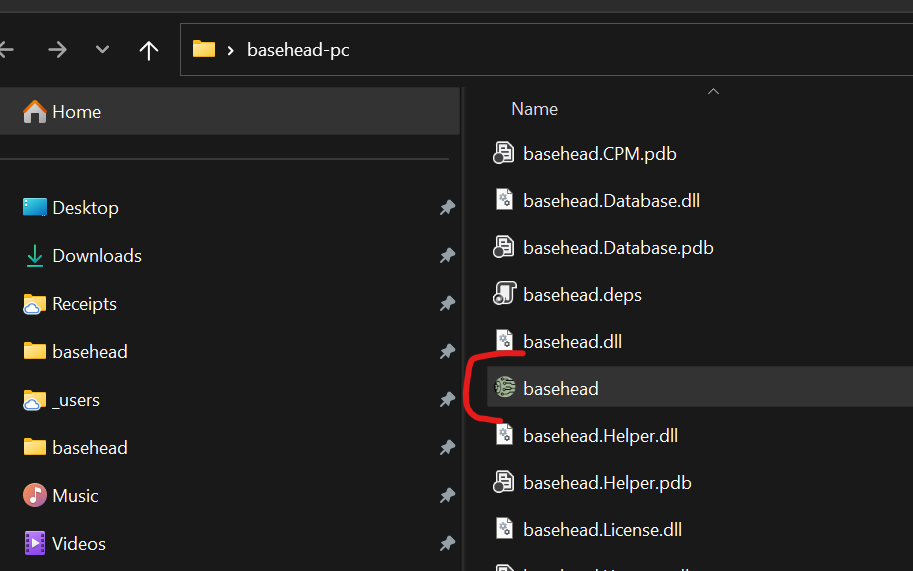Click the pin icon beside _users
The image size is (913, 571).
tap(447, 399)
